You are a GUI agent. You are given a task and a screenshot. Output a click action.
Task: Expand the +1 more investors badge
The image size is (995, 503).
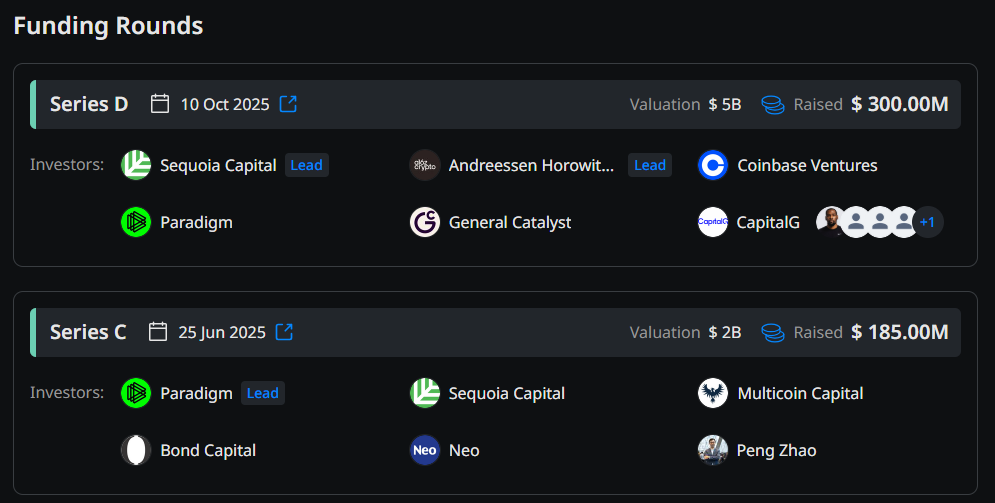coord(928,222)
